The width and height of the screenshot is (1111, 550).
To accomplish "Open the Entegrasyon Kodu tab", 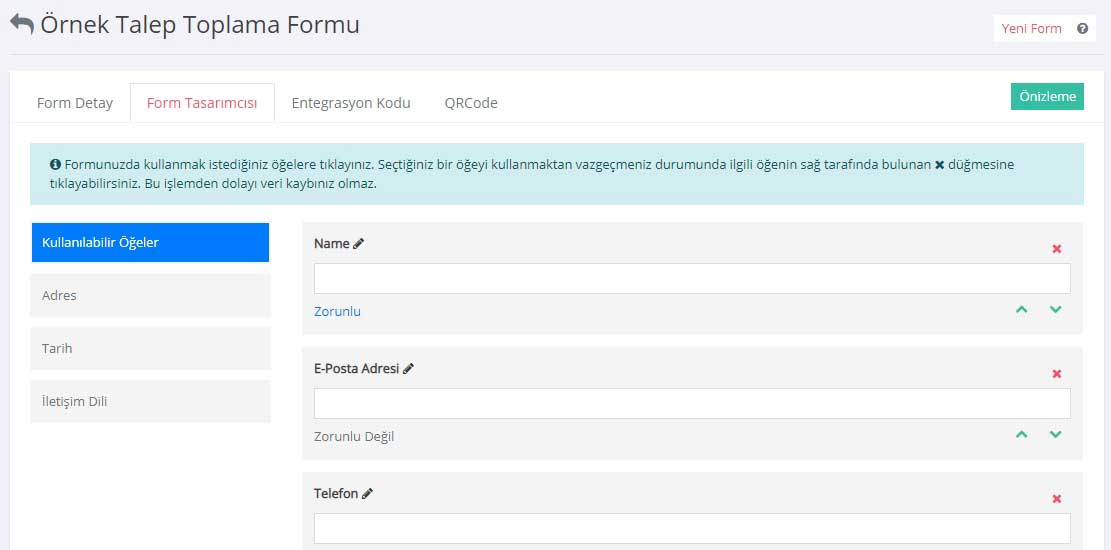I will tap(351, 103).
